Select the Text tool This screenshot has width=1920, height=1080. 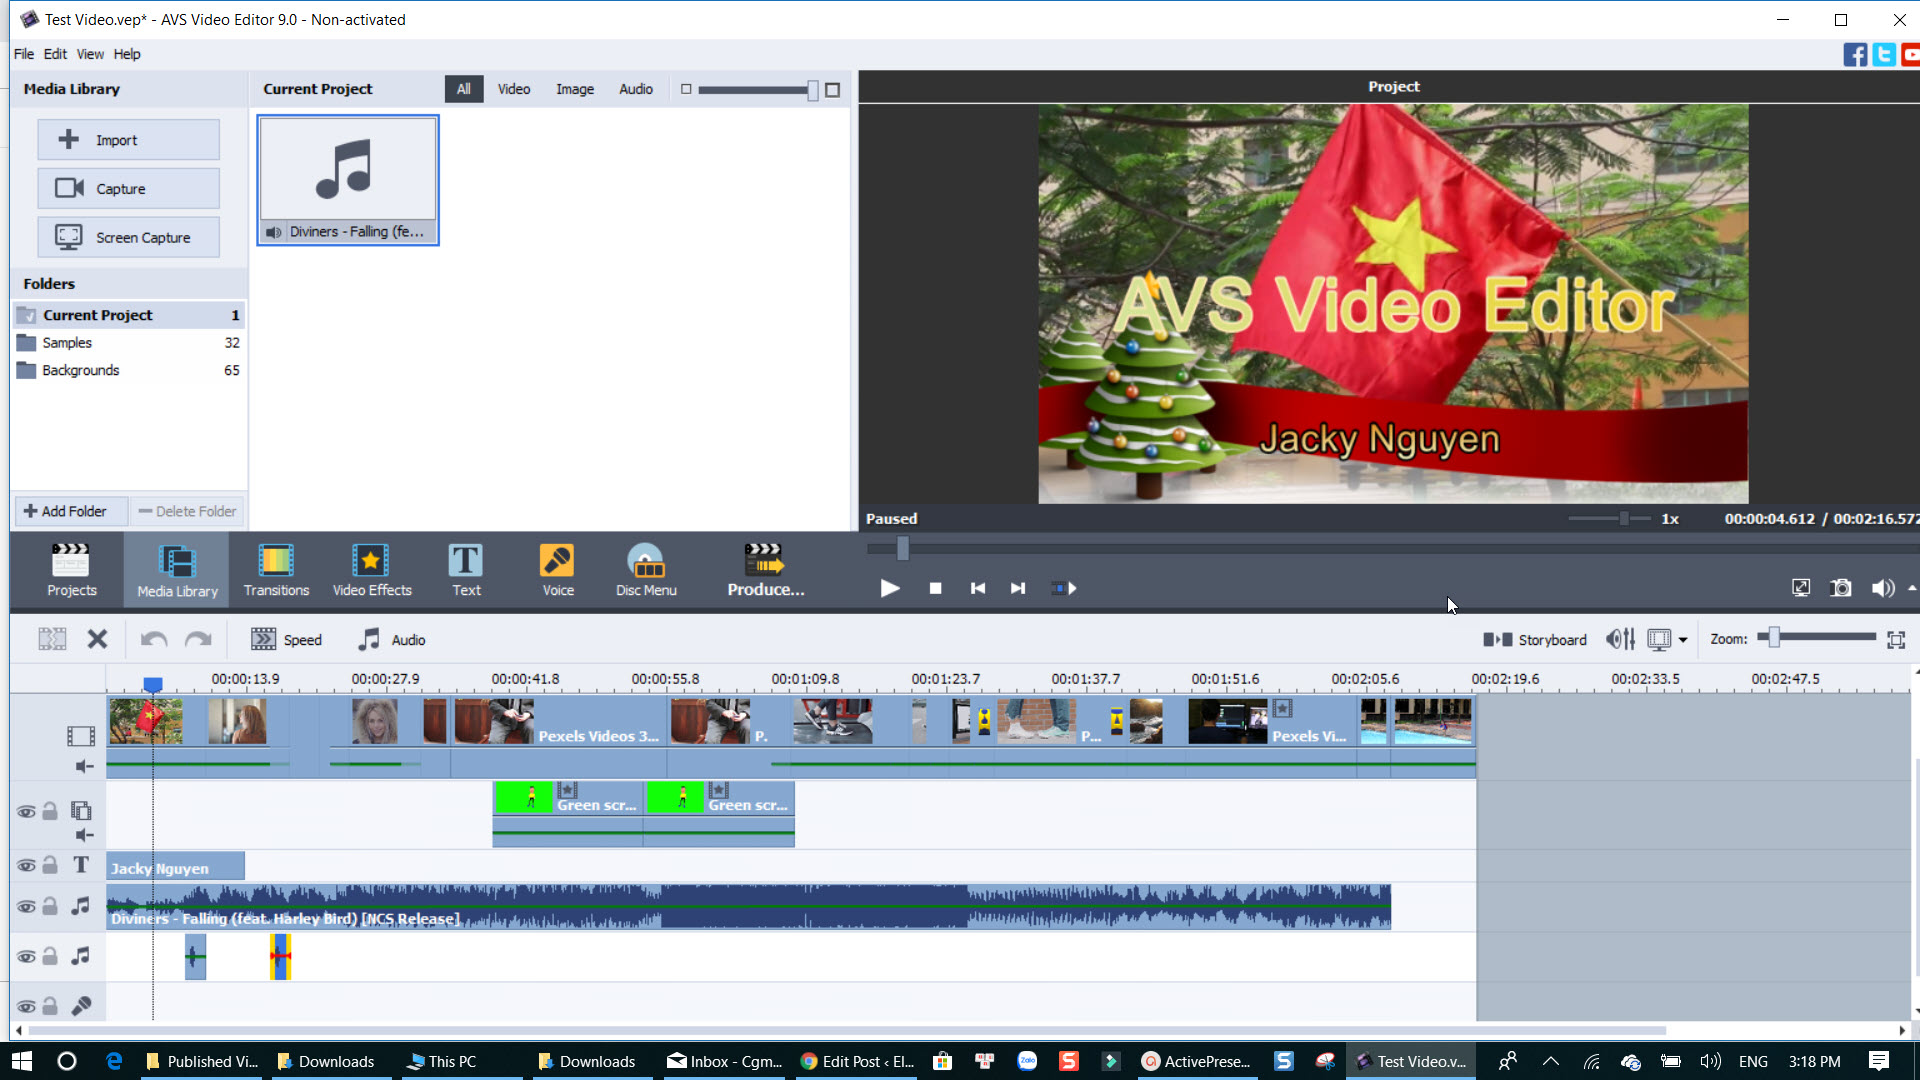pos(466,569)
